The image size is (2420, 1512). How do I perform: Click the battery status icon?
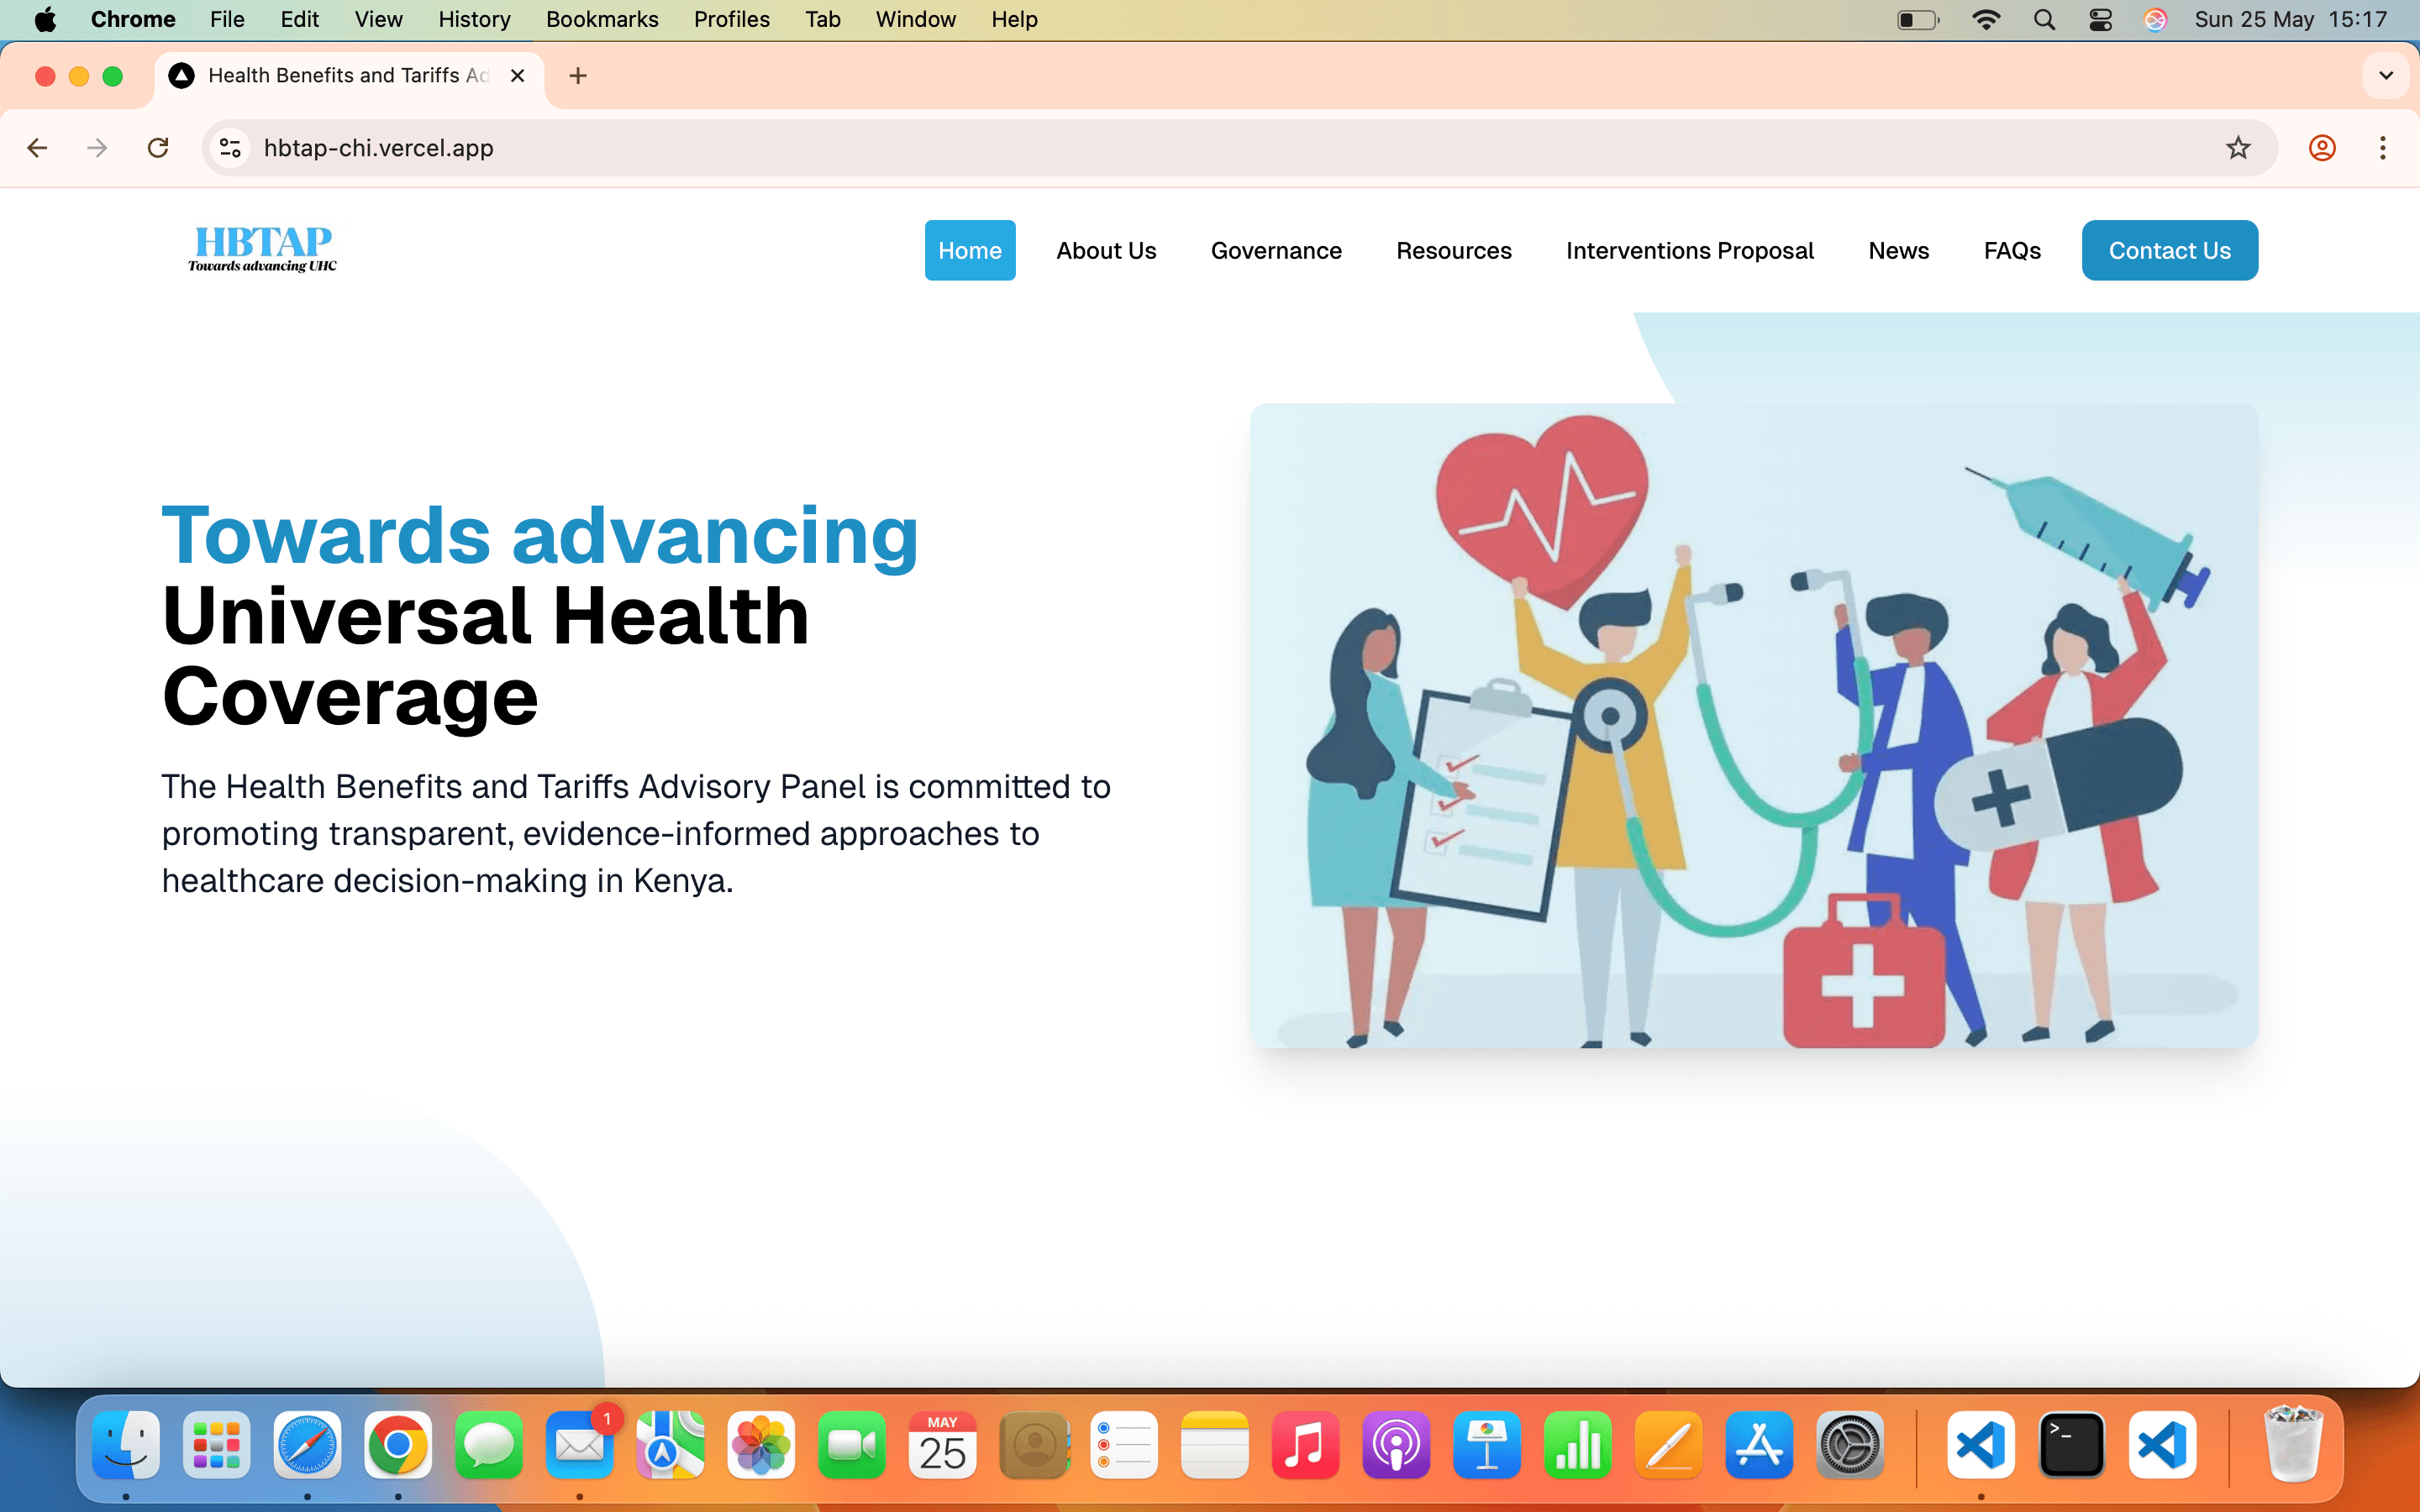click(1918, 19)
